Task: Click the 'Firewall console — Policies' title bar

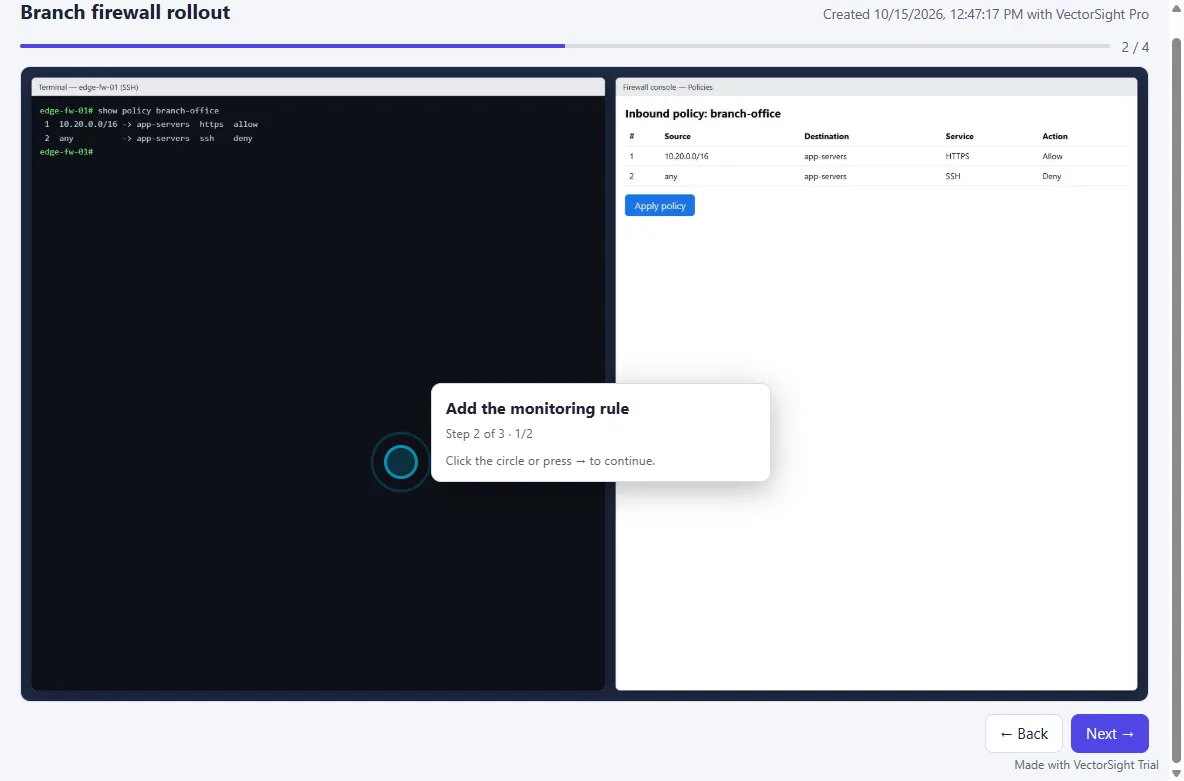Action: point(876,87)
